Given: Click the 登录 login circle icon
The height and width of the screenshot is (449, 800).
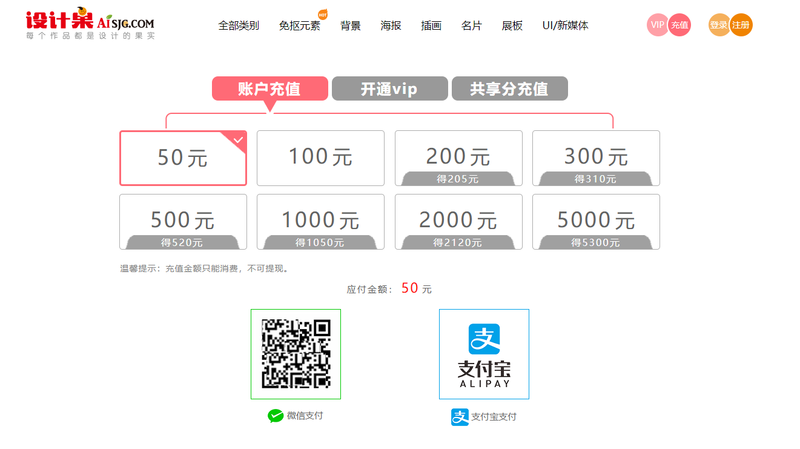Looking at the screenshot, I should tap(719, 25).
